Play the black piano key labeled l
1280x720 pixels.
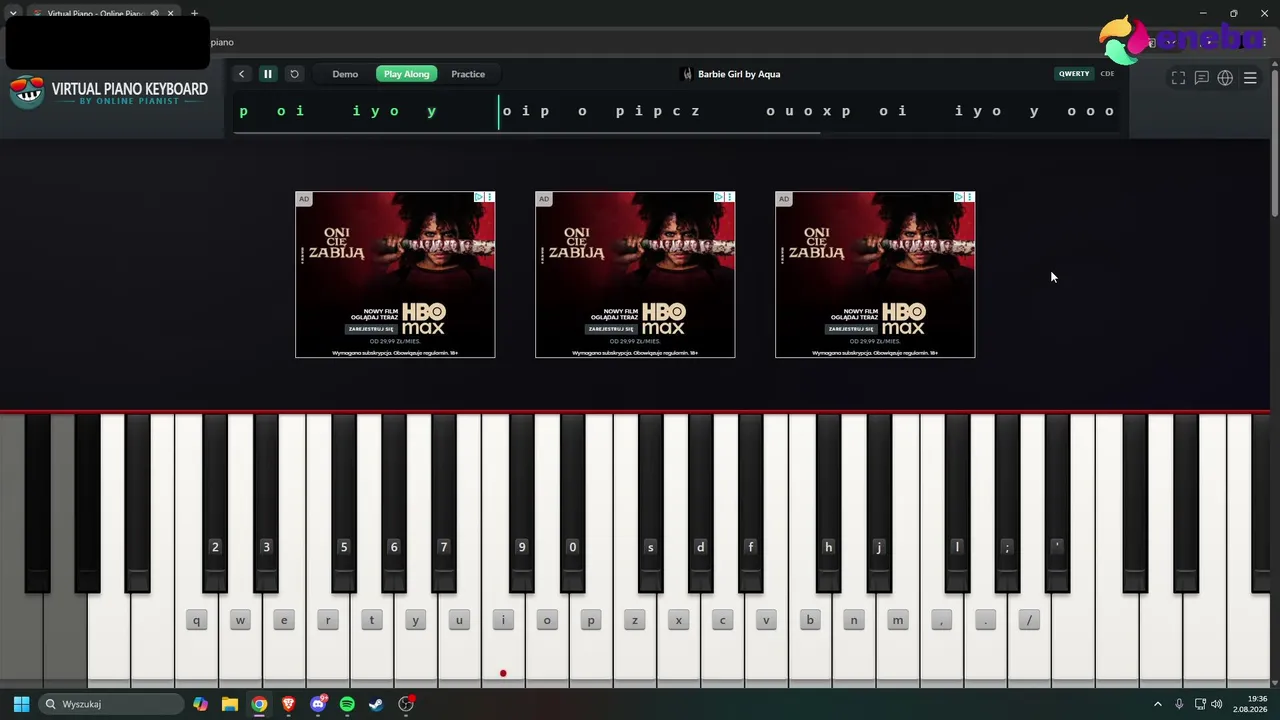point(957,503)
